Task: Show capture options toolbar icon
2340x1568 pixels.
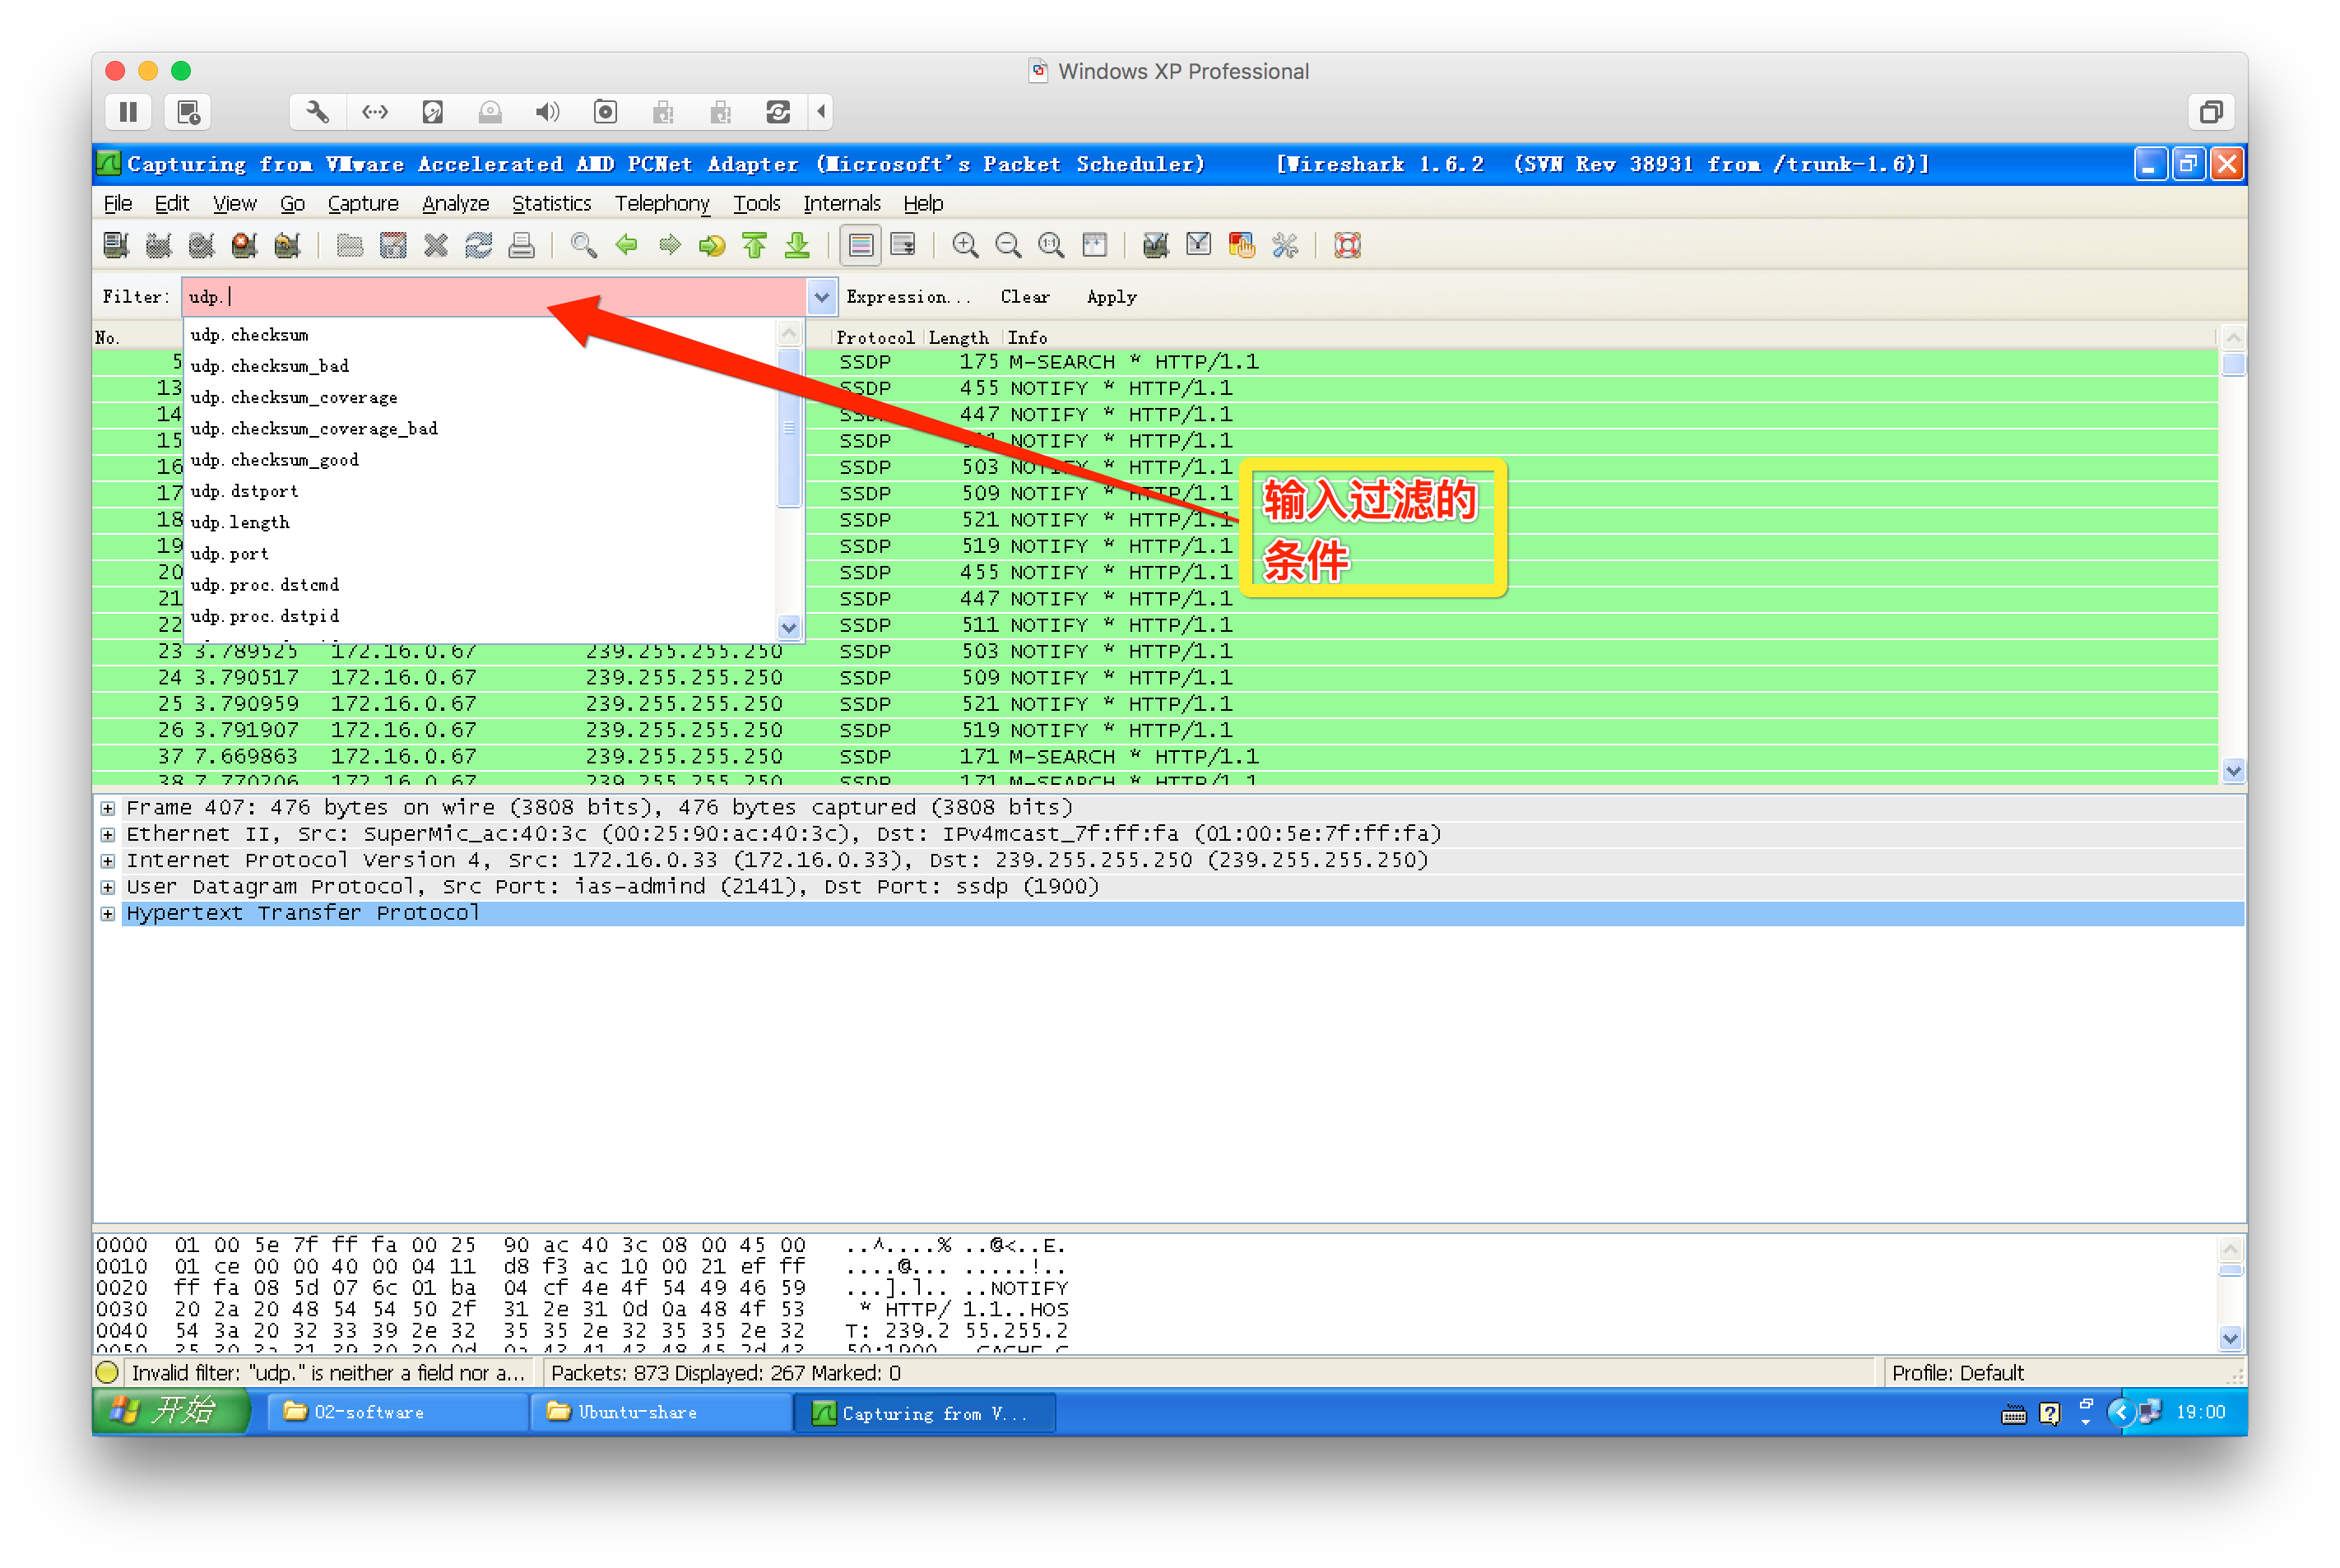Action: click(159, 245)
